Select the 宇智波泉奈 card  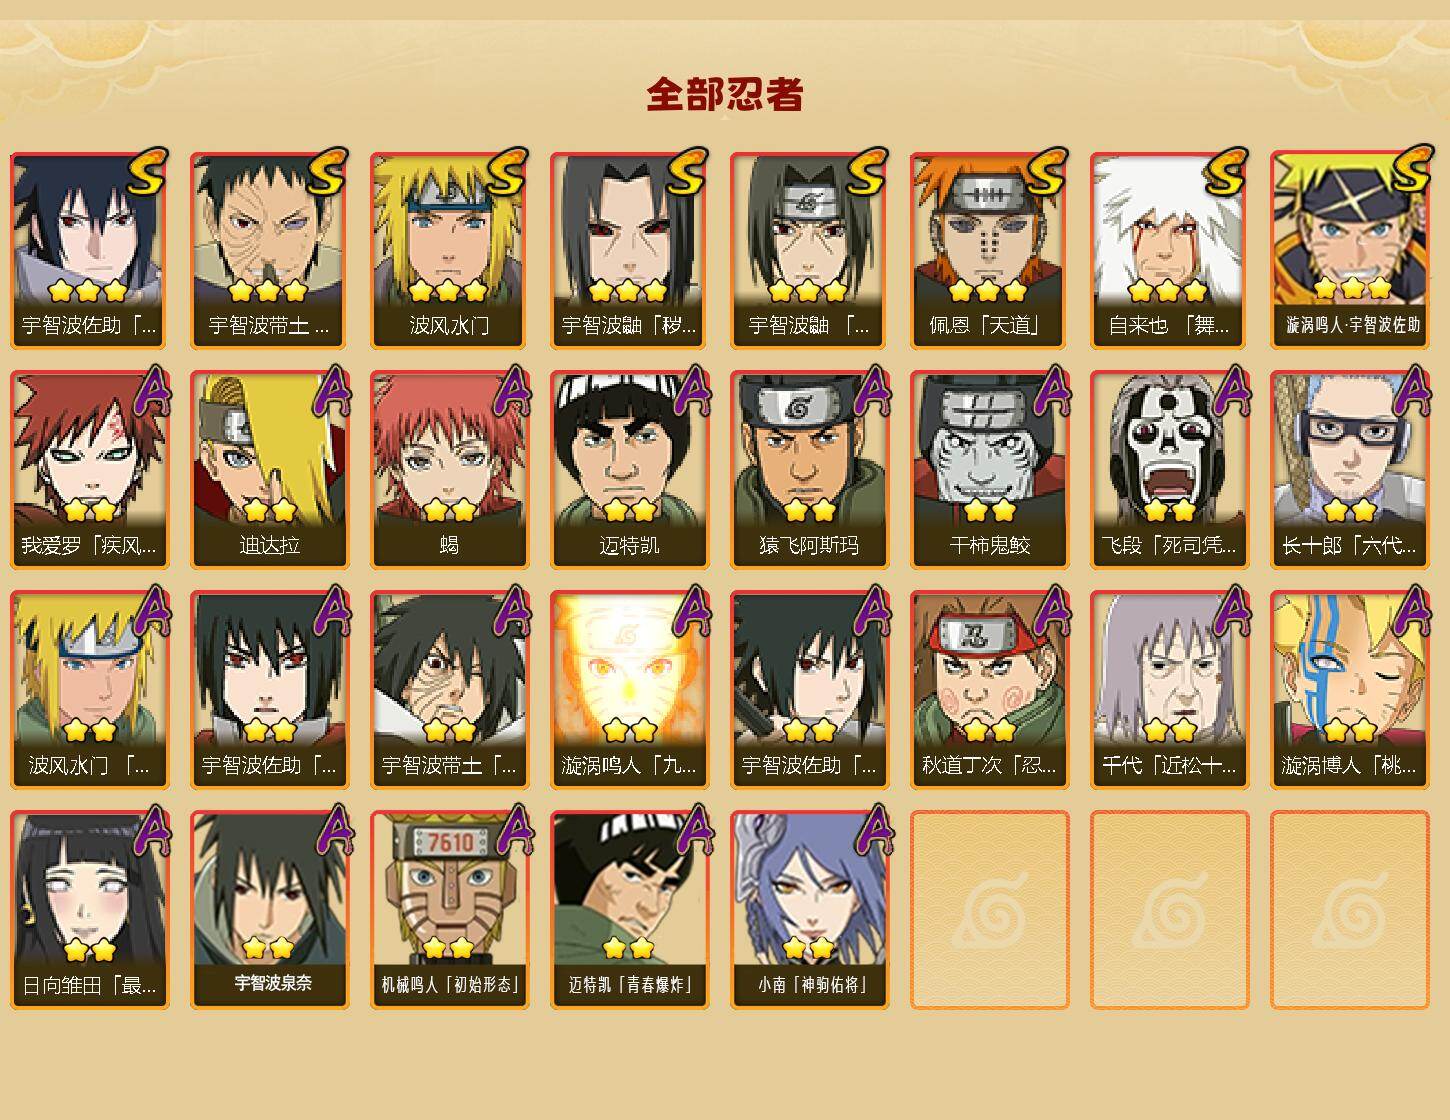pyautogui.click(x=269, y=910)
